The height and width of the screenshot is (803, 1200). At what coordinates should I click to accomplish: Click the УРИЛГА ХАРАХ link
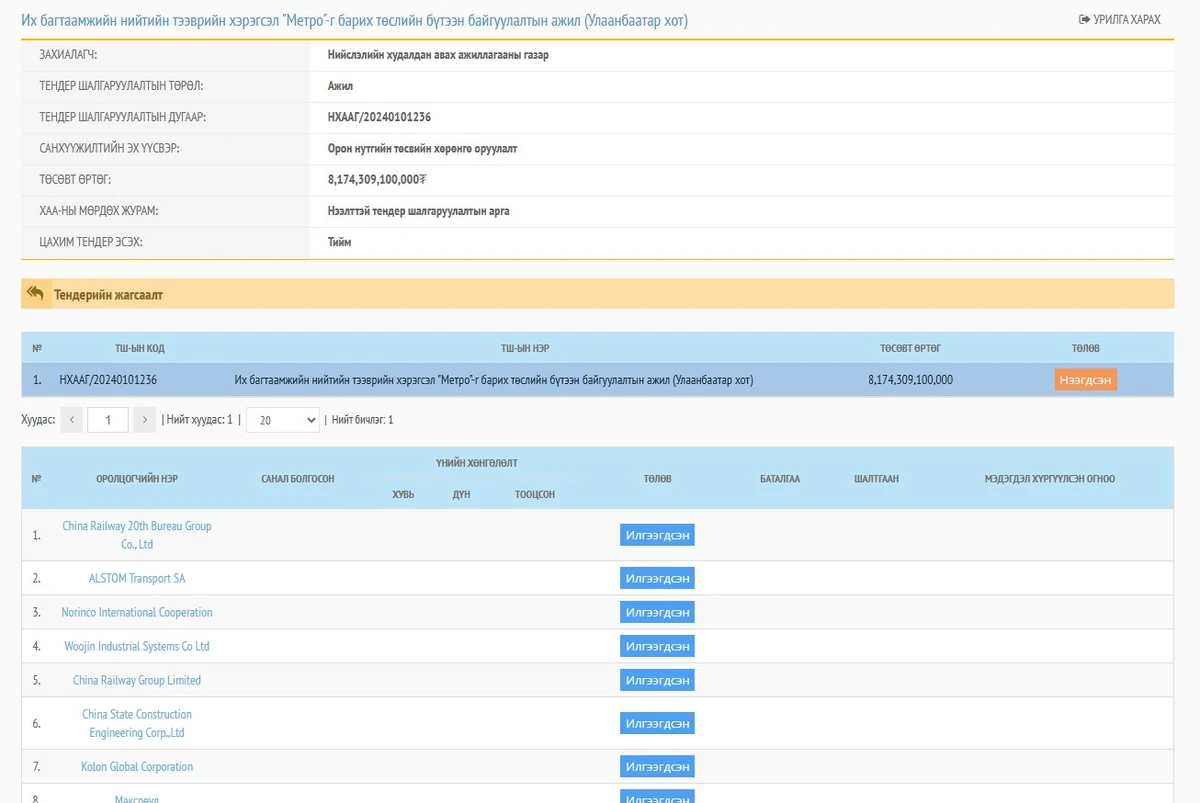pos(1119,20)
